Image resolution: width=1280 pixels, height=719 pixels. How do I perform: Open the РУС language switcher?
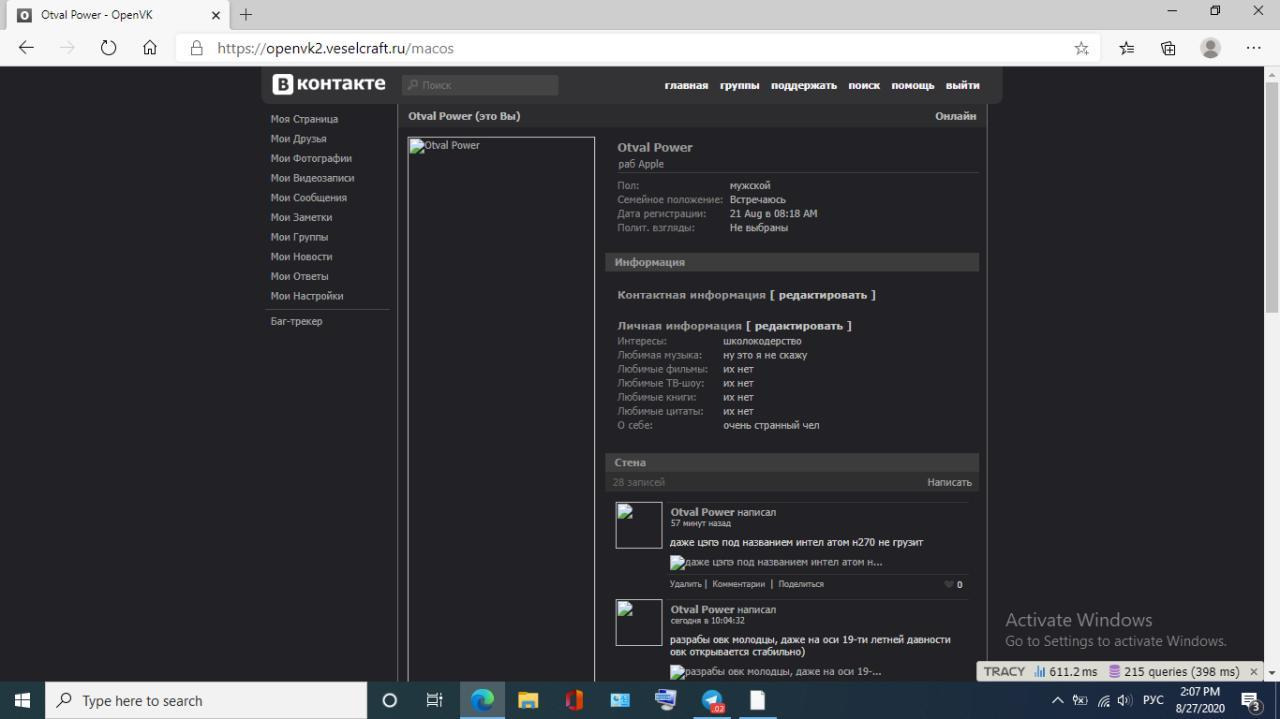point(1153,700)
